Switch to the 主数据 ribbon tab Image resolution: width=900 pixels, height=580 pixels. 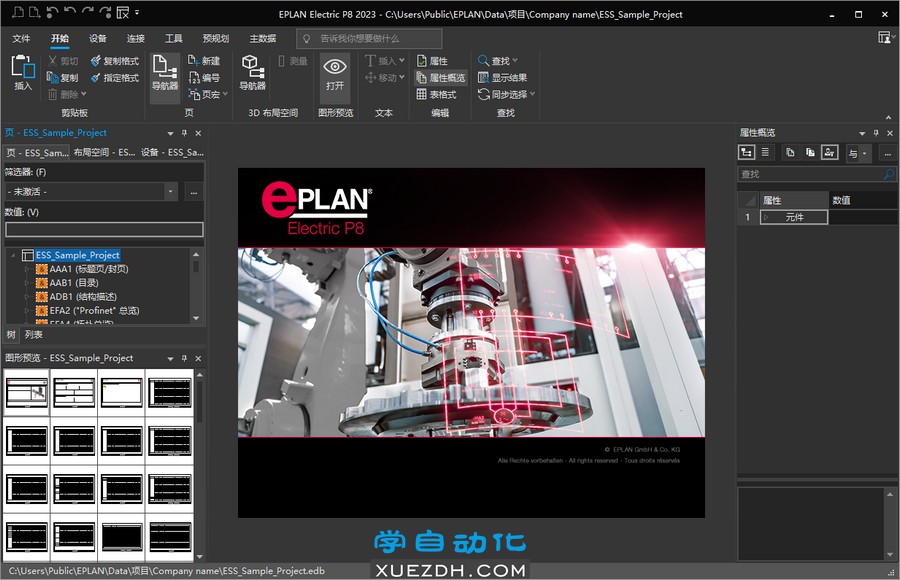(262, 38)
